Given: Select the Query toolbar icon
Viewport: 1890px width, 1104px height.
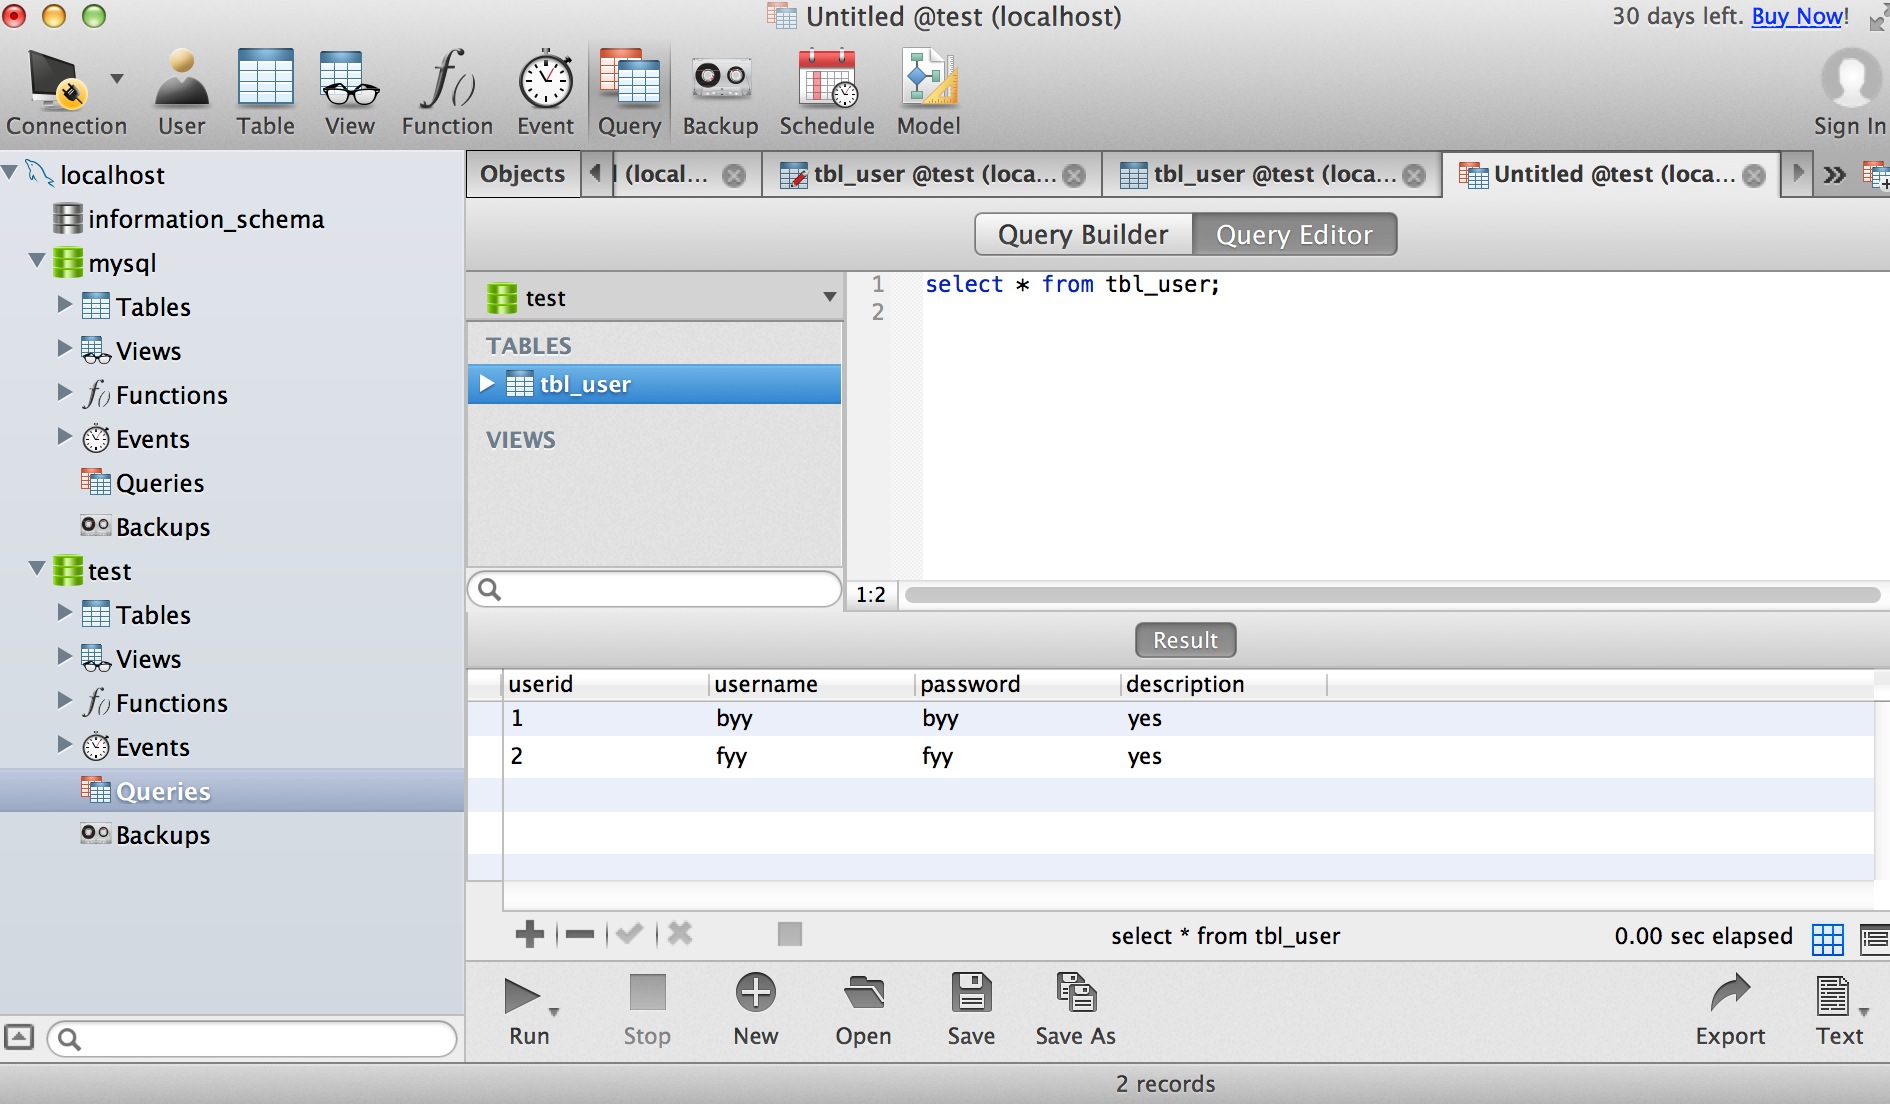Looking at the screenshot, I should [629, 92].
